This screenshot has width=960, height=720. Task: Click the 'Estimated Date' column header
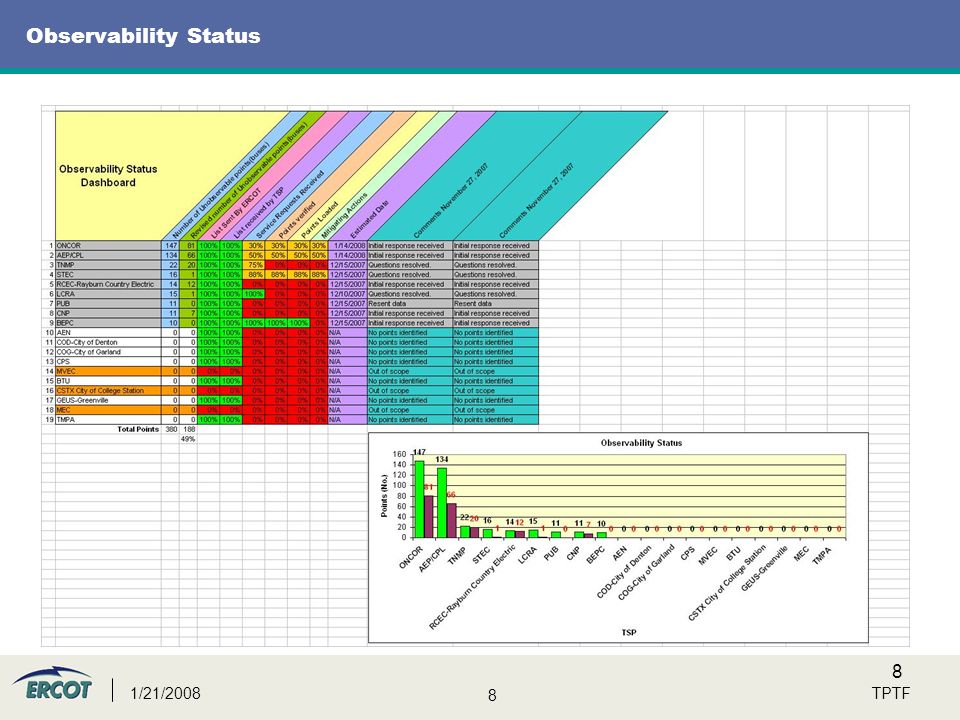tap(369, 220)
